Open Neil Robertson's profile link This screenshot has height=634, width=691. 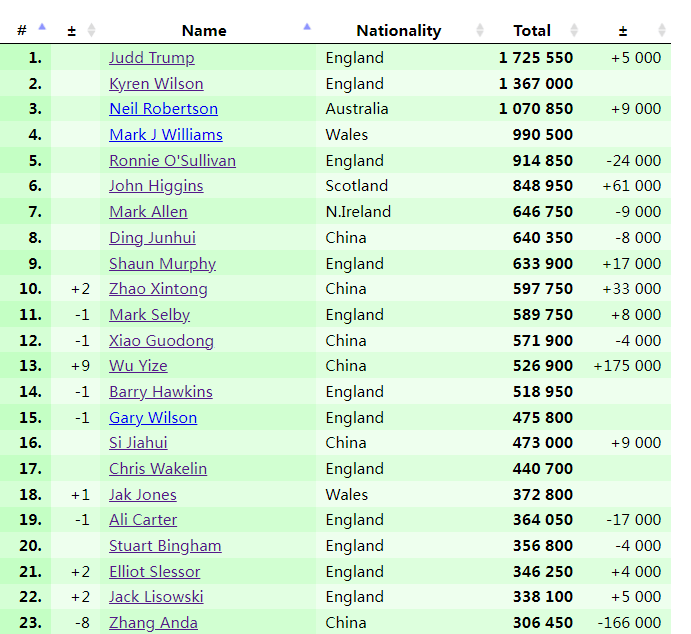tap(163, 109)
